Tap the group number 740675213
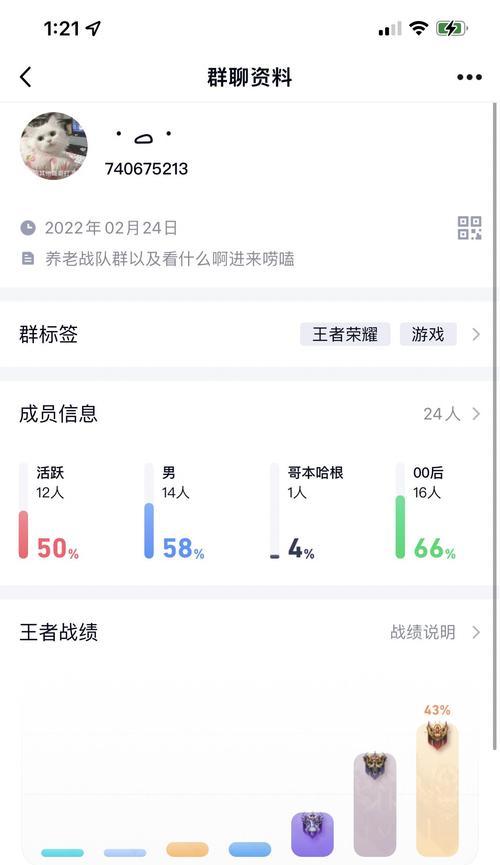 [146, 169]
